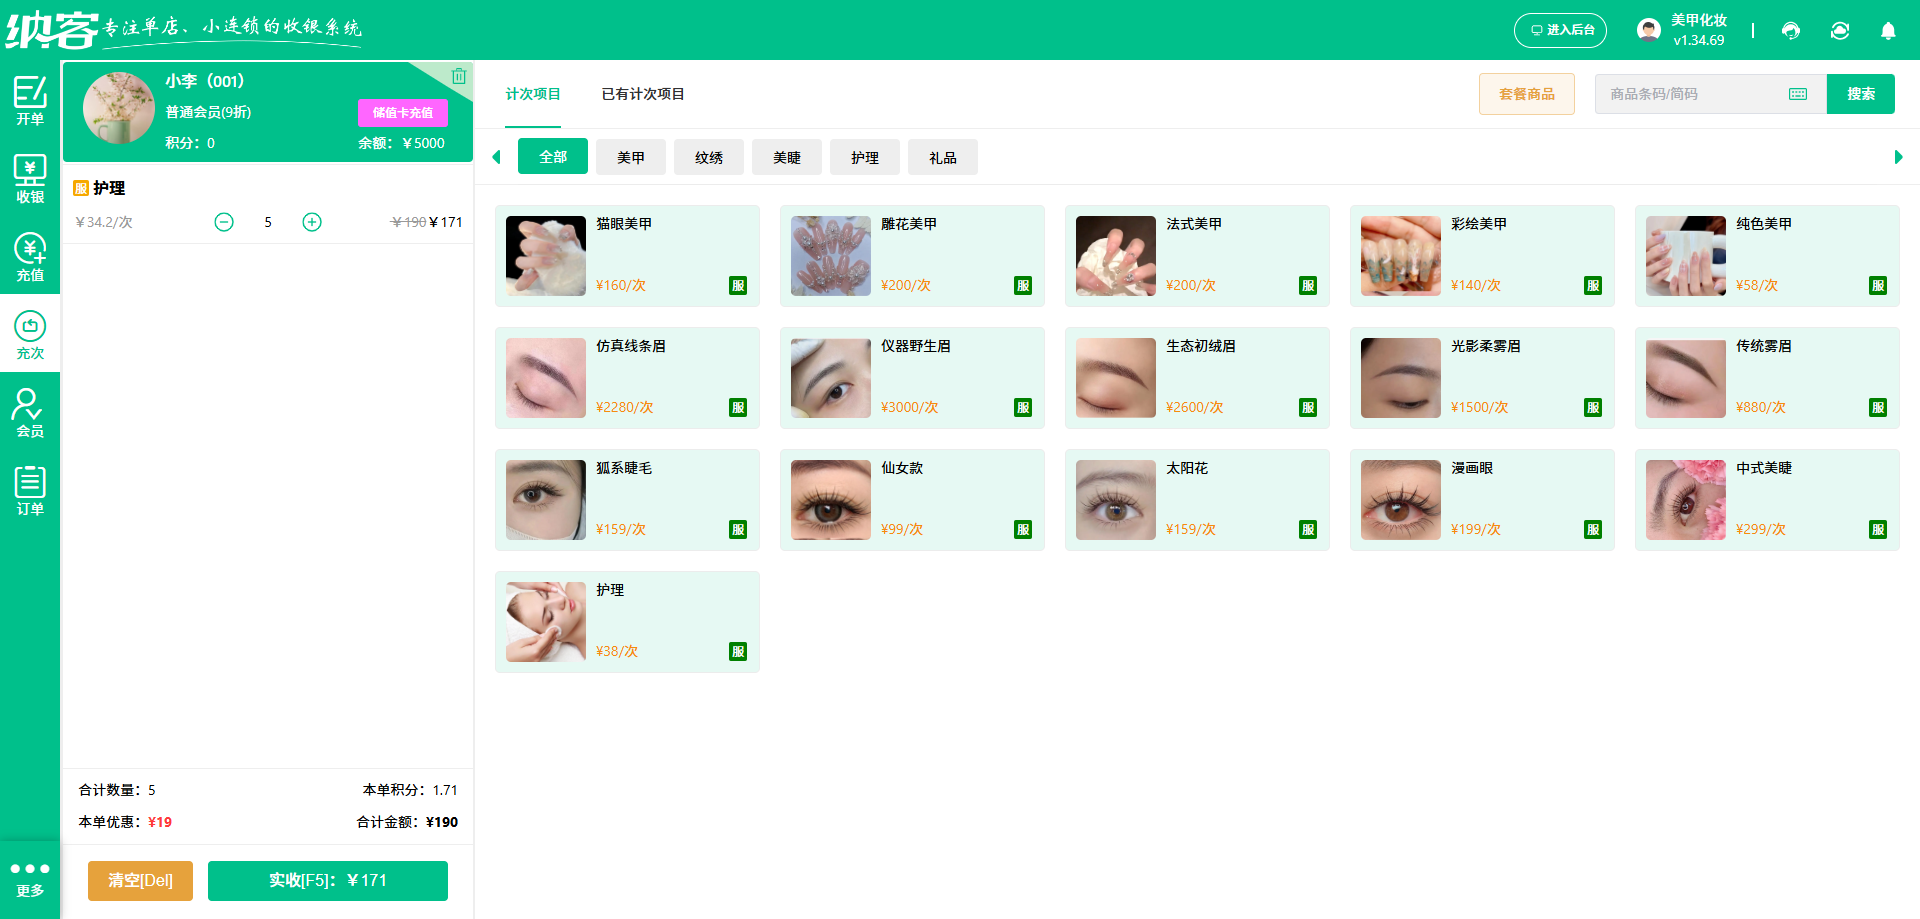Add 纯色美甲 product card
Image resolution: width=1920 pixels, height=919 pixels.
[1767, 256]
